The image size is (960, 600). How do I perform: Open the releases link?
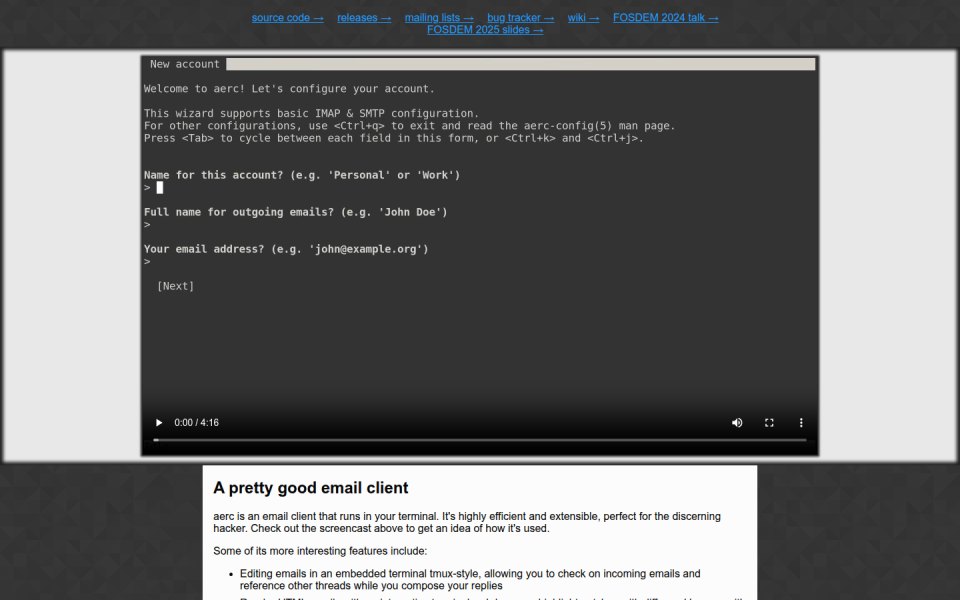tap(364, 18)
